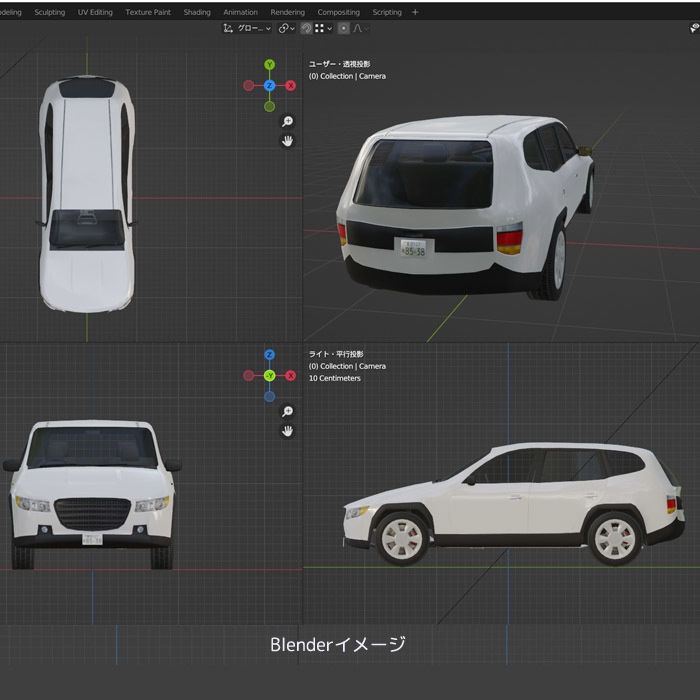Toggle proportional editing
The height and width of the screenshot is (700, 700).
pos(343,29)
